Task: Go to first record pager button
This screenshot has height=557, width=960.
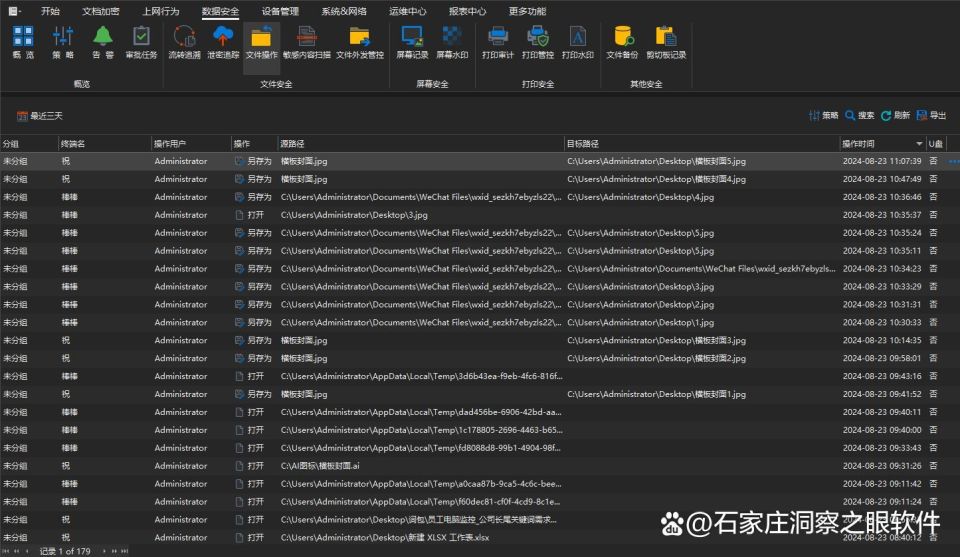Action: click(8, 551)
